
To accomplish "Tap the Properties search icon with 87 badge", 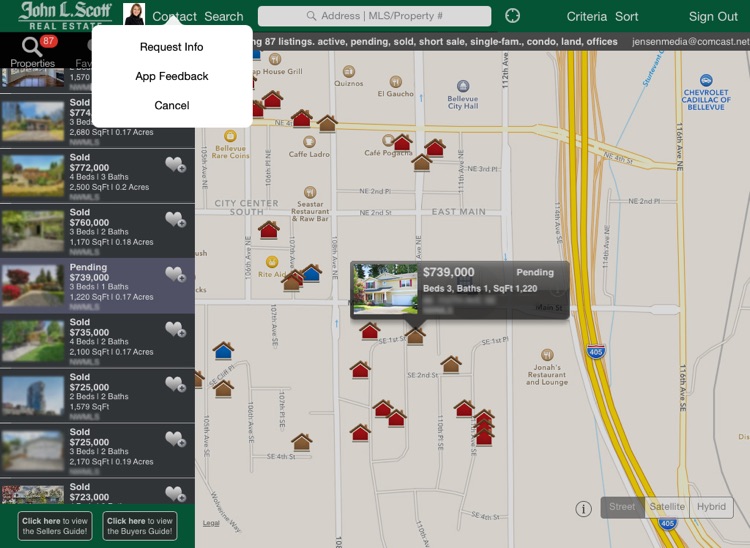I will click(33, 51).
